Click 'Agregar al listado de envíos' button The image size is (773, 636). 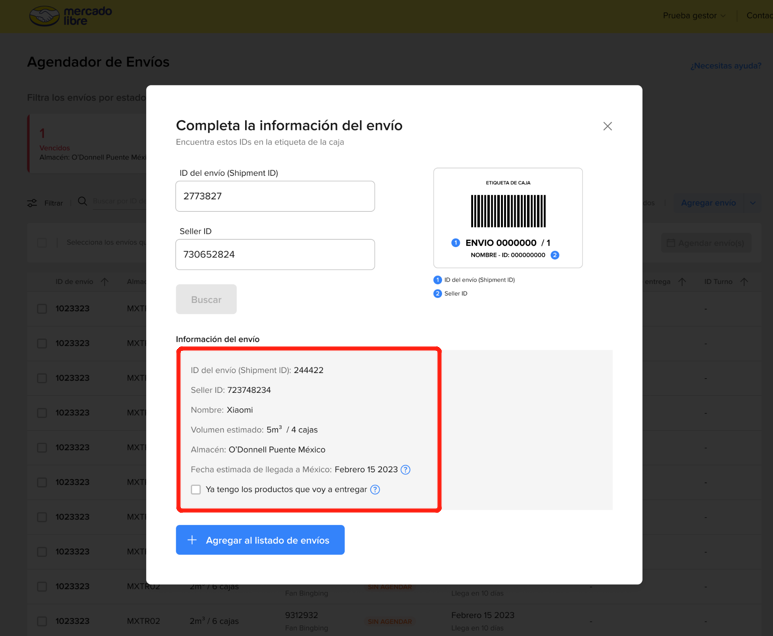(260, 540)
